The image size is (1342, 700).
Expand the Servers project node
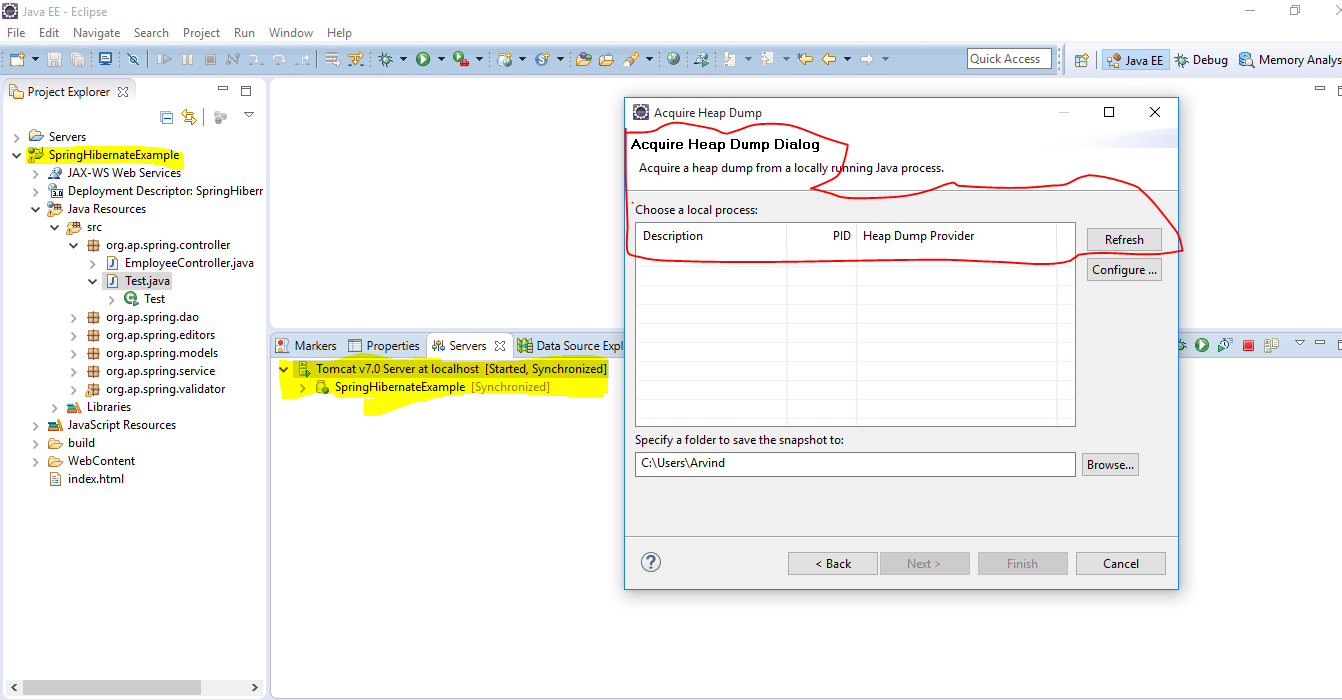coord(17,137)
